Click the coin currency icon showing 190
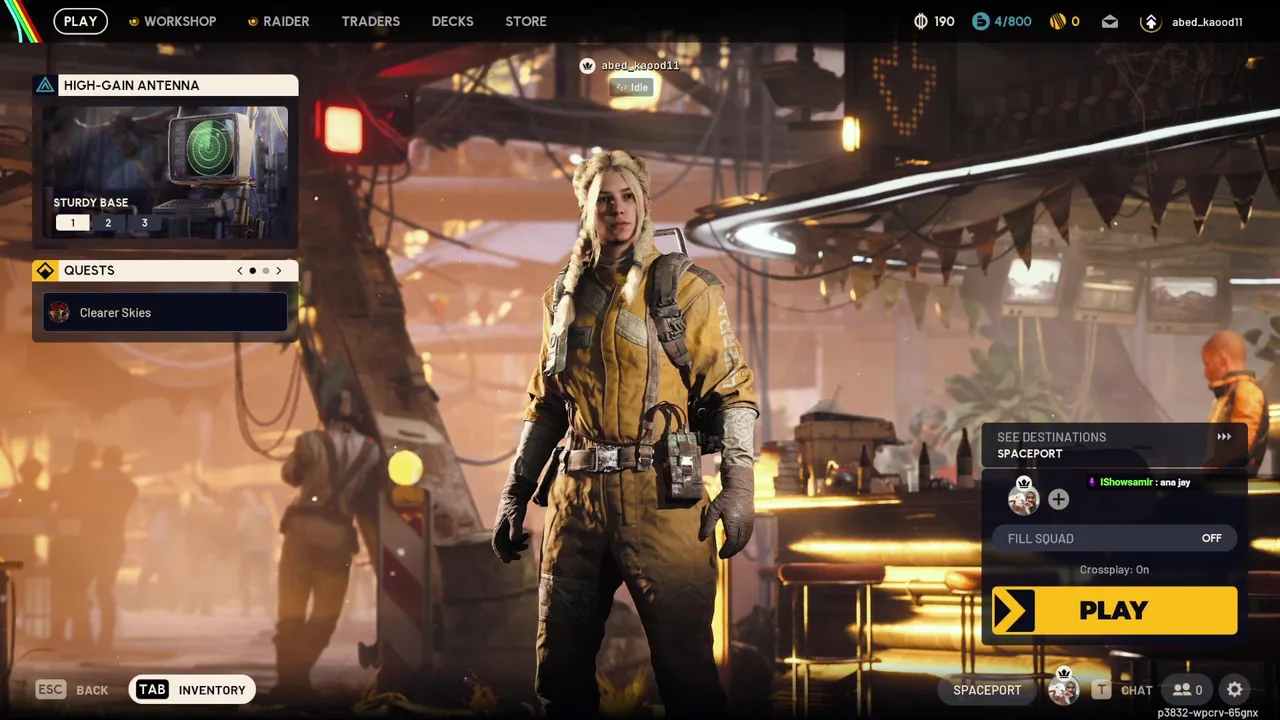This screenshot has height=720, width=1280. (x=921, y=21)
